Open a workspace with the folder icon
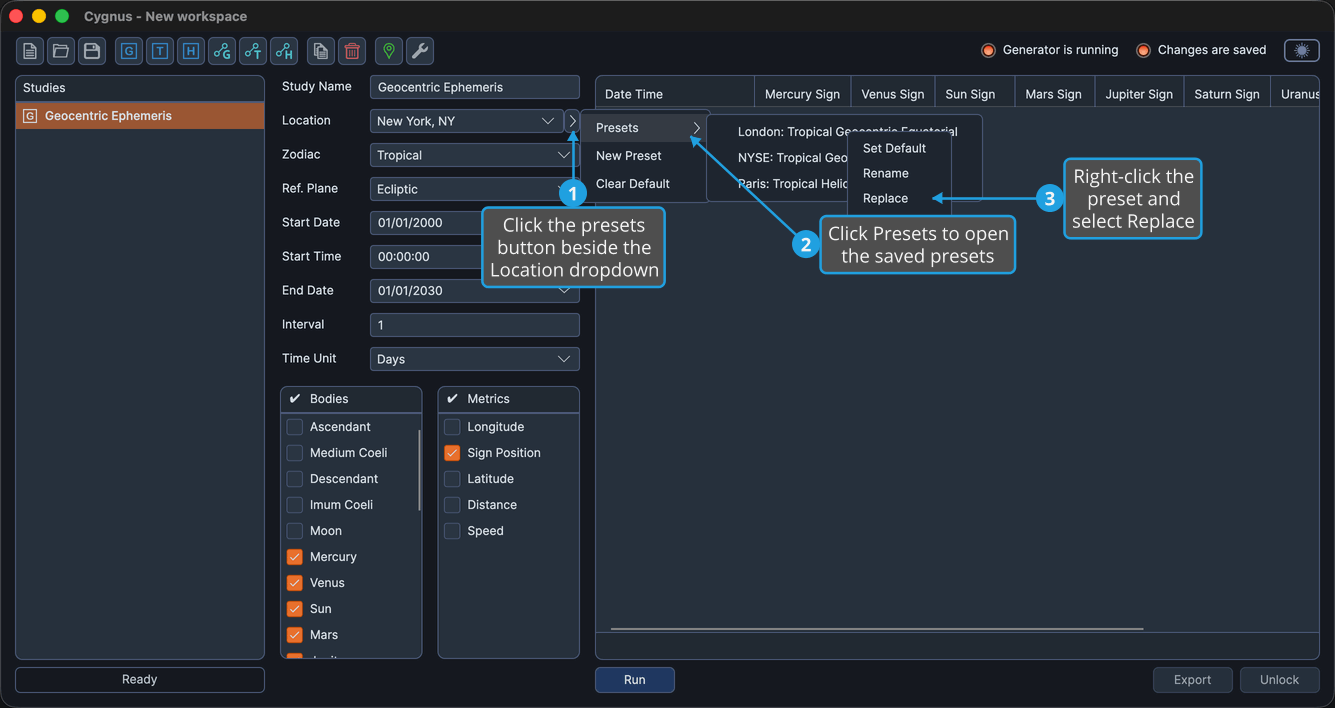 click(x=61, y=51)
